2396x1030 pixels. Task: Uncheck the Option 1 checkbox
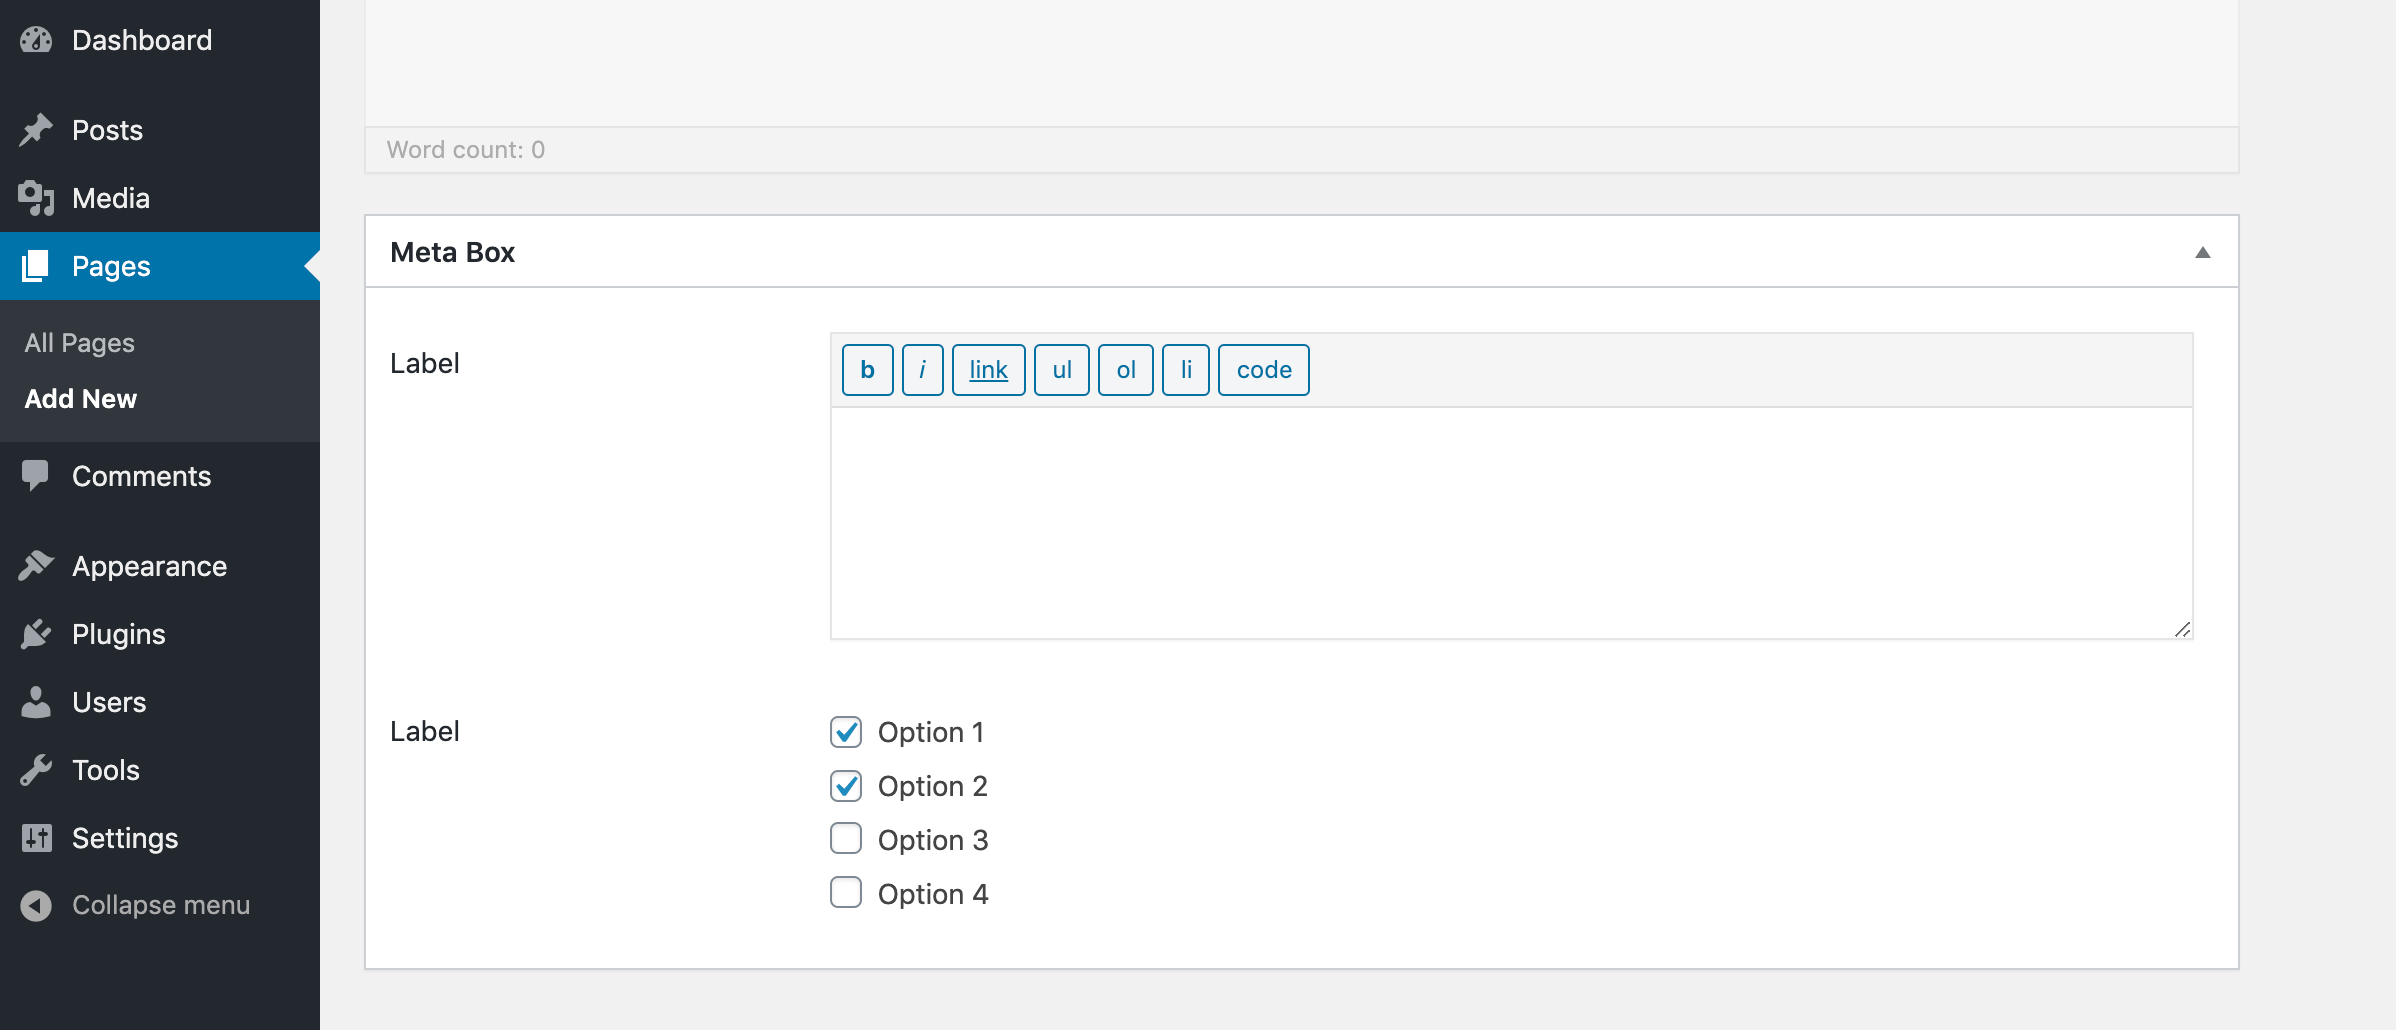click(x=846, y=731)
